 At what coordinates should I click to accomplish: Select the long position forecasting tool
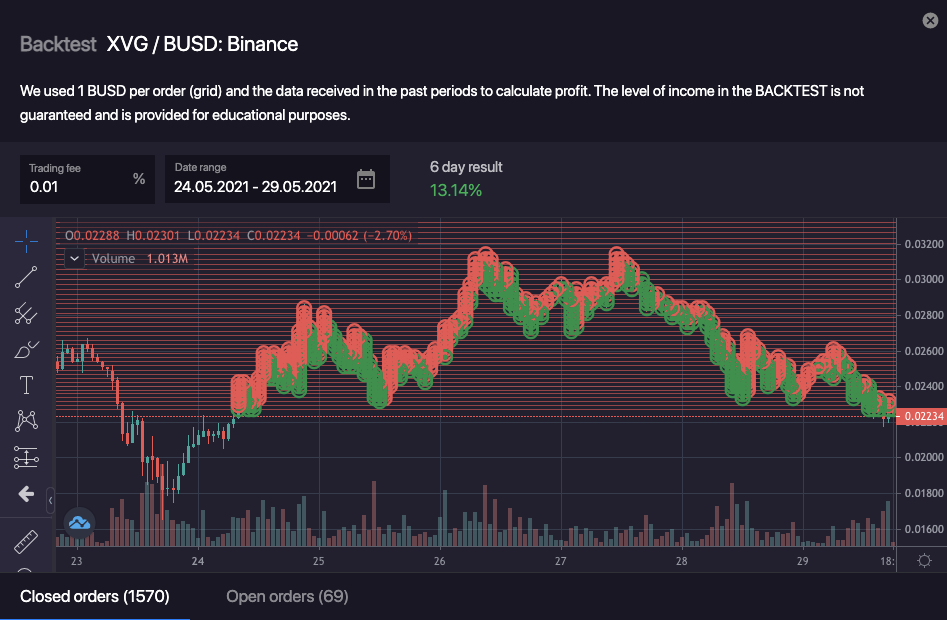[26, 457]
